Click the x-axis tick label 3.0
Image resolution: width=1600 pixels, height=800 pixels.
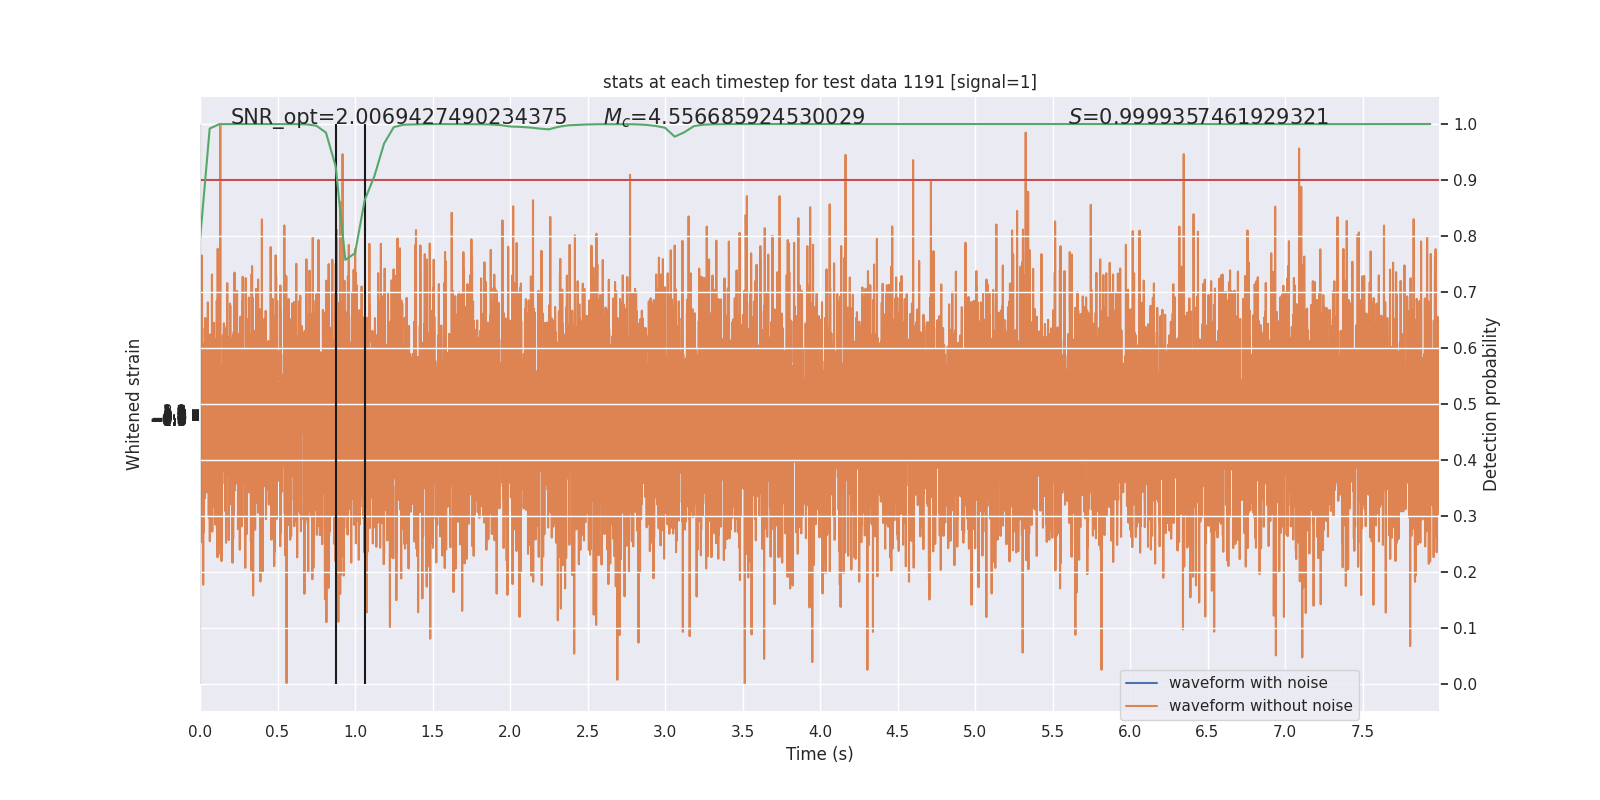[x=665, y=732]
